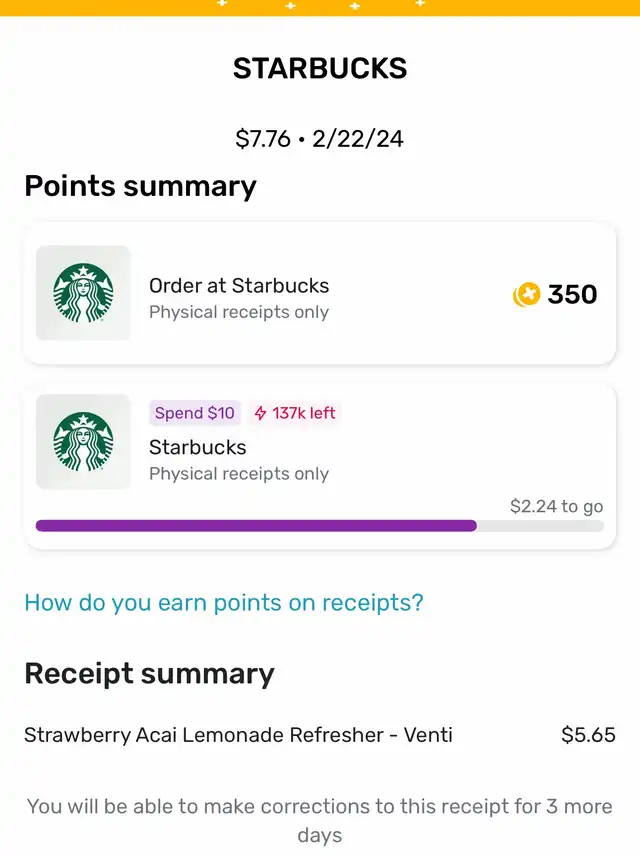Open the Starbucks Spend $10 offer title
The width and height of the screenshot is (640, 855).
tap(198, 447)
